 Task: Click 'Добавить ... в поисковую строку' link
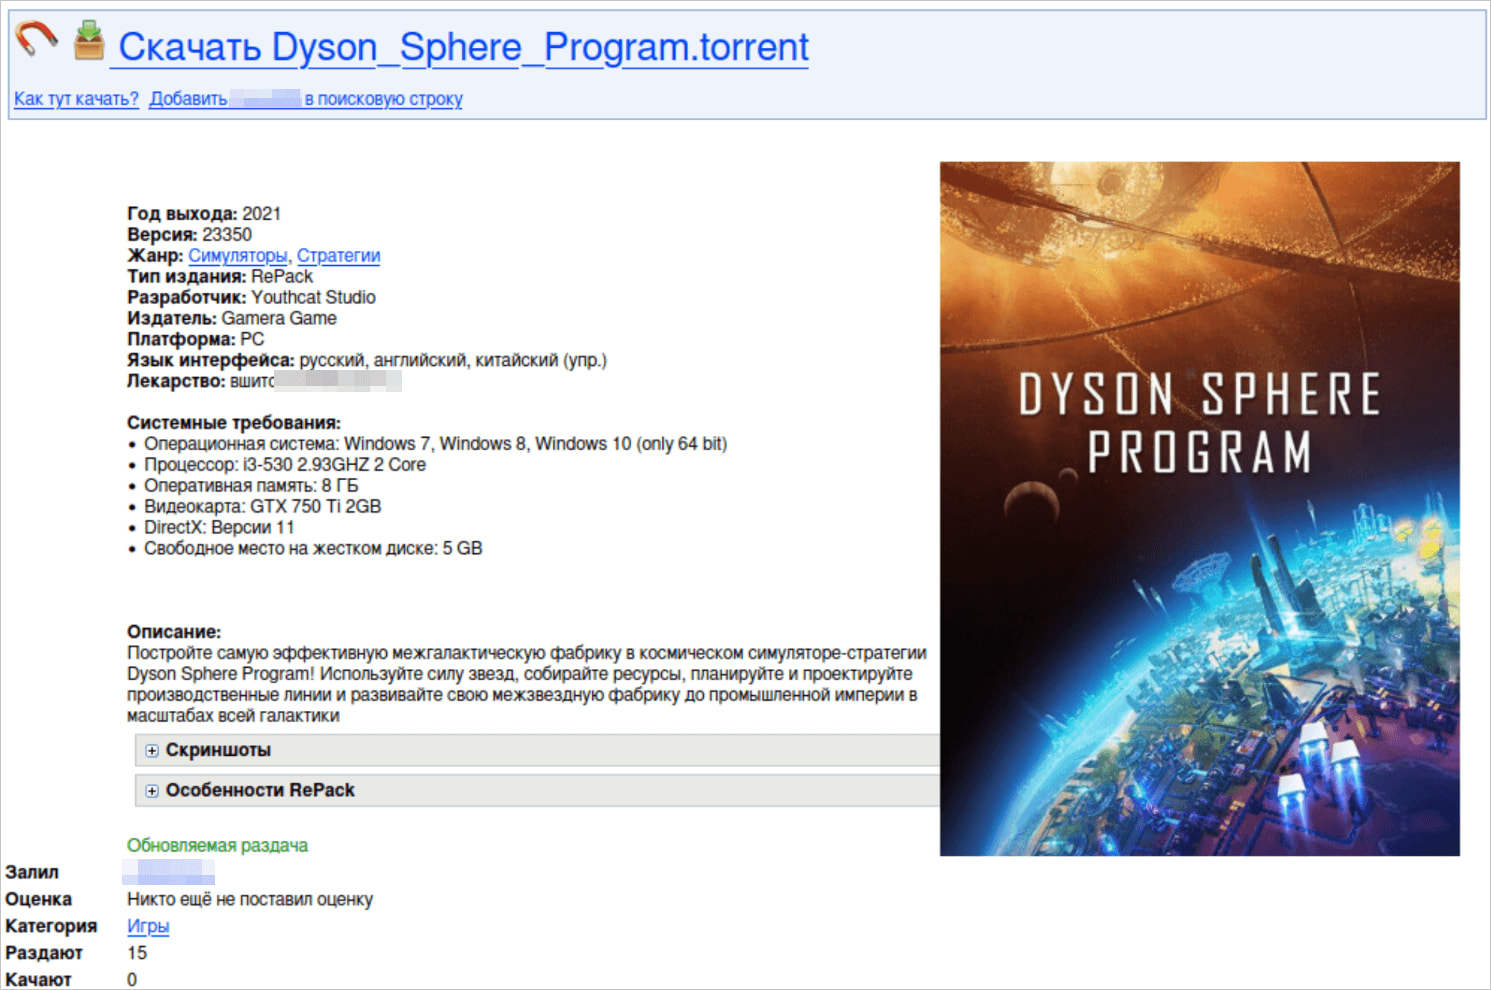click(x=306, y=99)
